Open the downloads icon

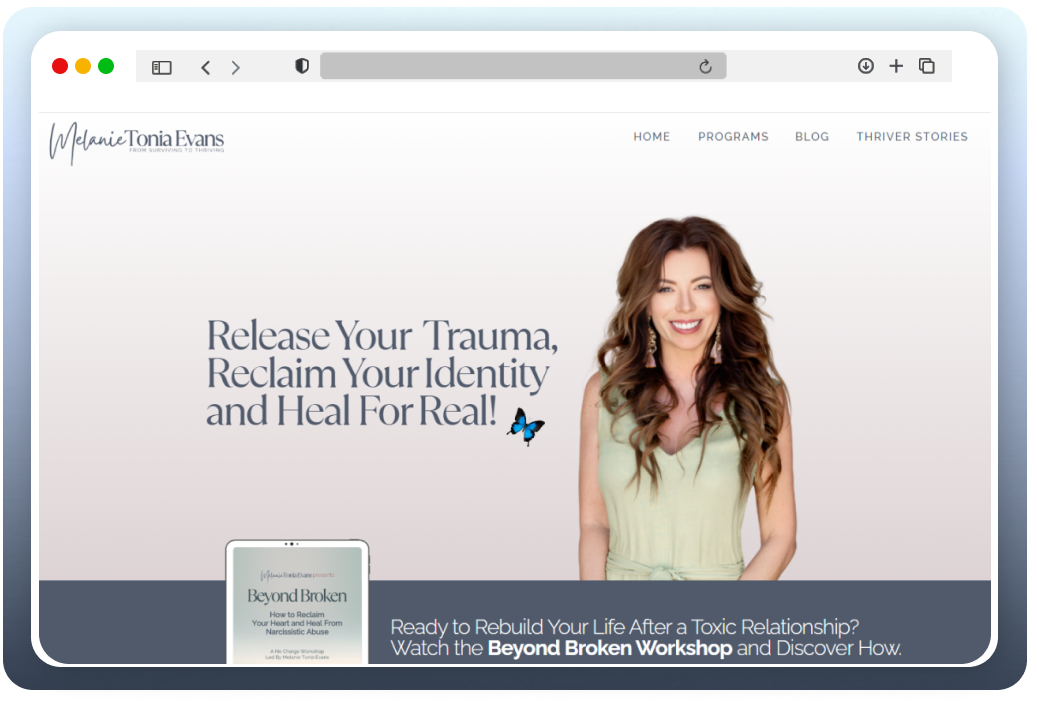click(865, 65)
